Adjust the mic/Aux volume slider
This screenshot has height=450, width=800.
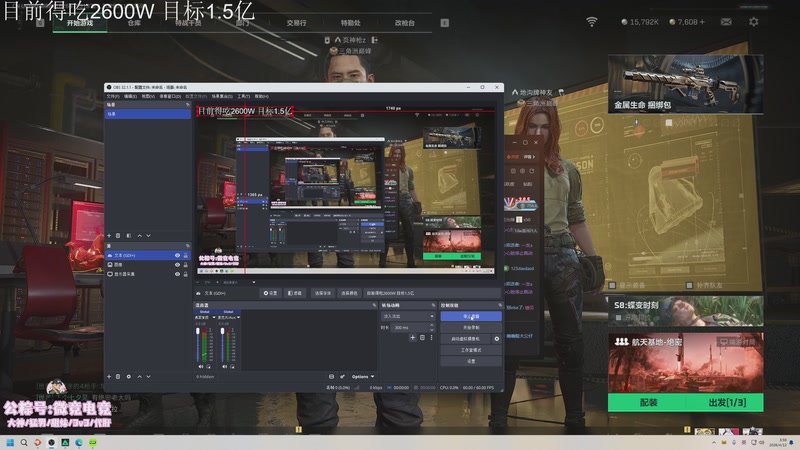222,344
